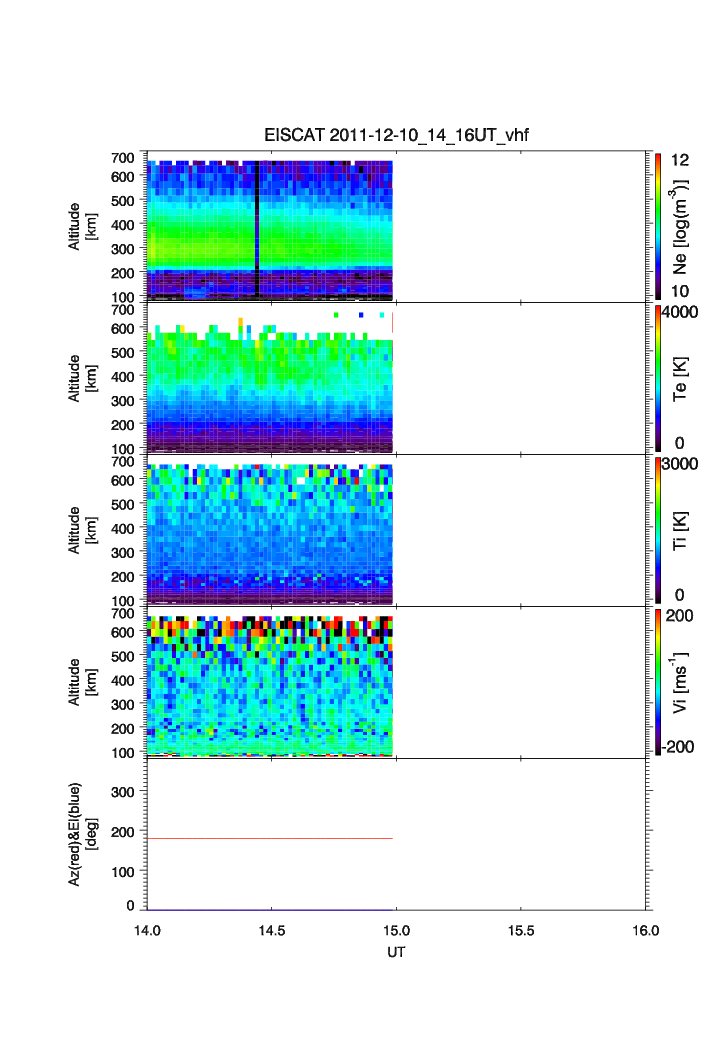Click the 'Ne [log(m-3)]' color bar label

pos(680,226)
